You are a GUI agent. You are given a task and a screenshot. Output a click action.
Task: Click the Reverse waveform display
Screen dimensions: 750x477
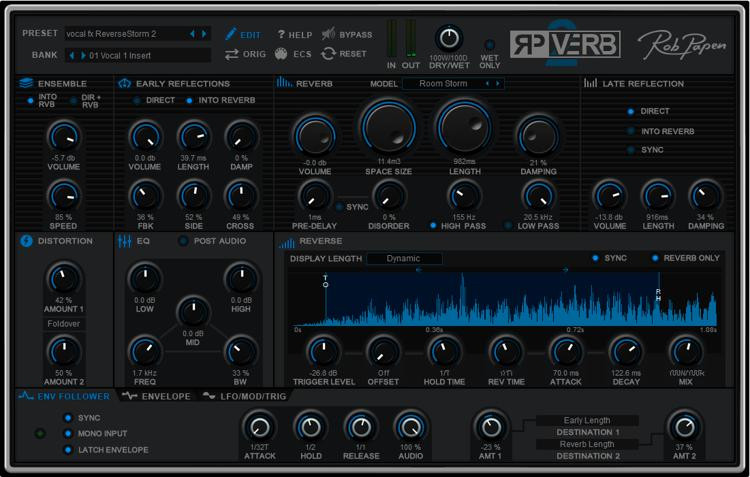point(505,299)
